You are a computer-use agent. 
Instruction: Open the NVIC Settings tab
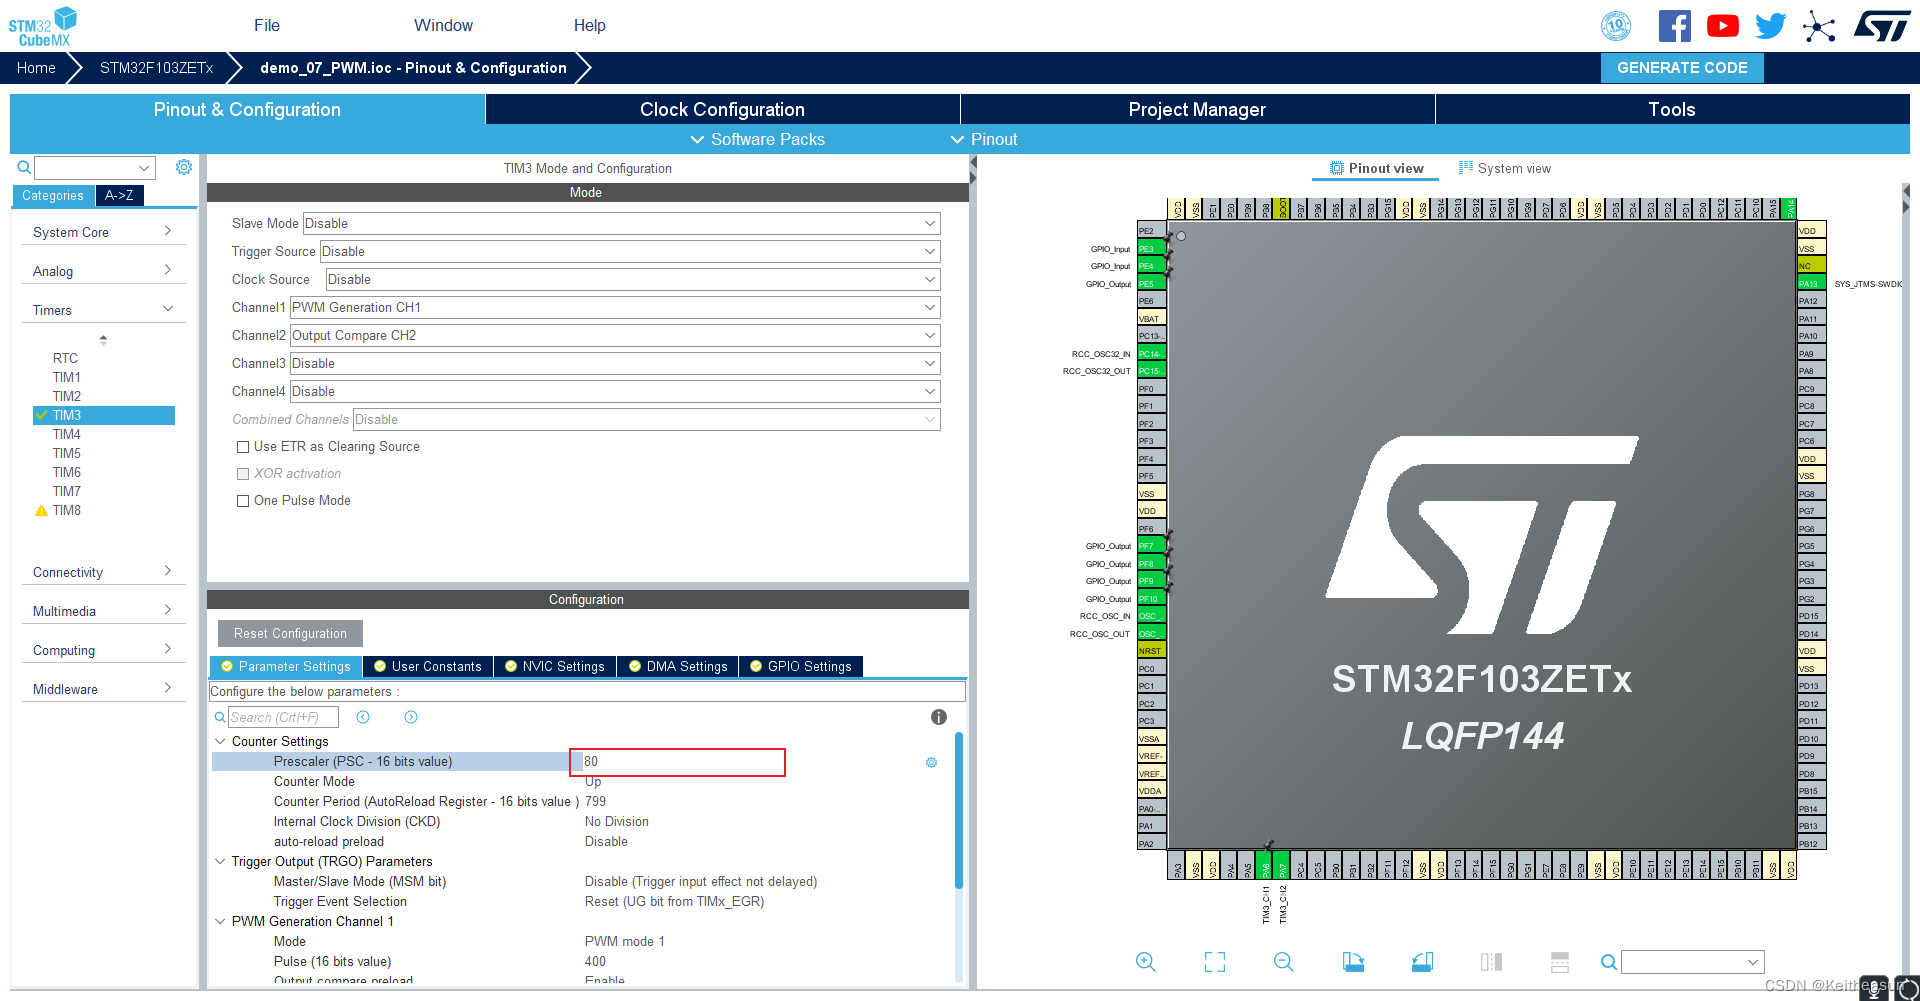pyautogui.click(x=554, y=666)
